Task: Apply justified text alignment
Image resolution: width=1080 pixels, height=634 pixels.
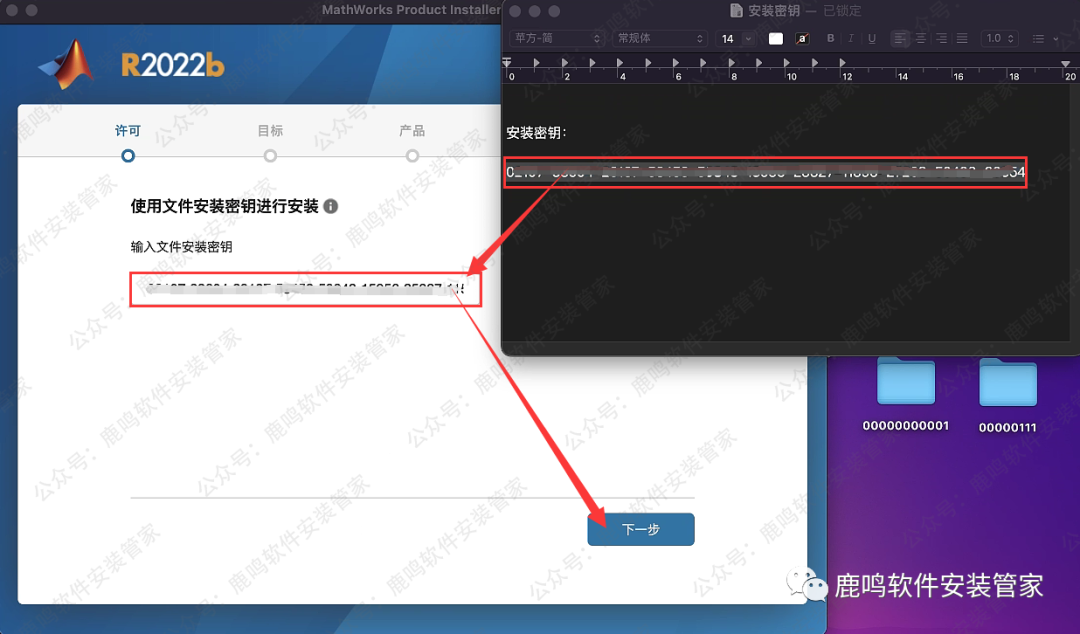Action: (x=960, y=38)
